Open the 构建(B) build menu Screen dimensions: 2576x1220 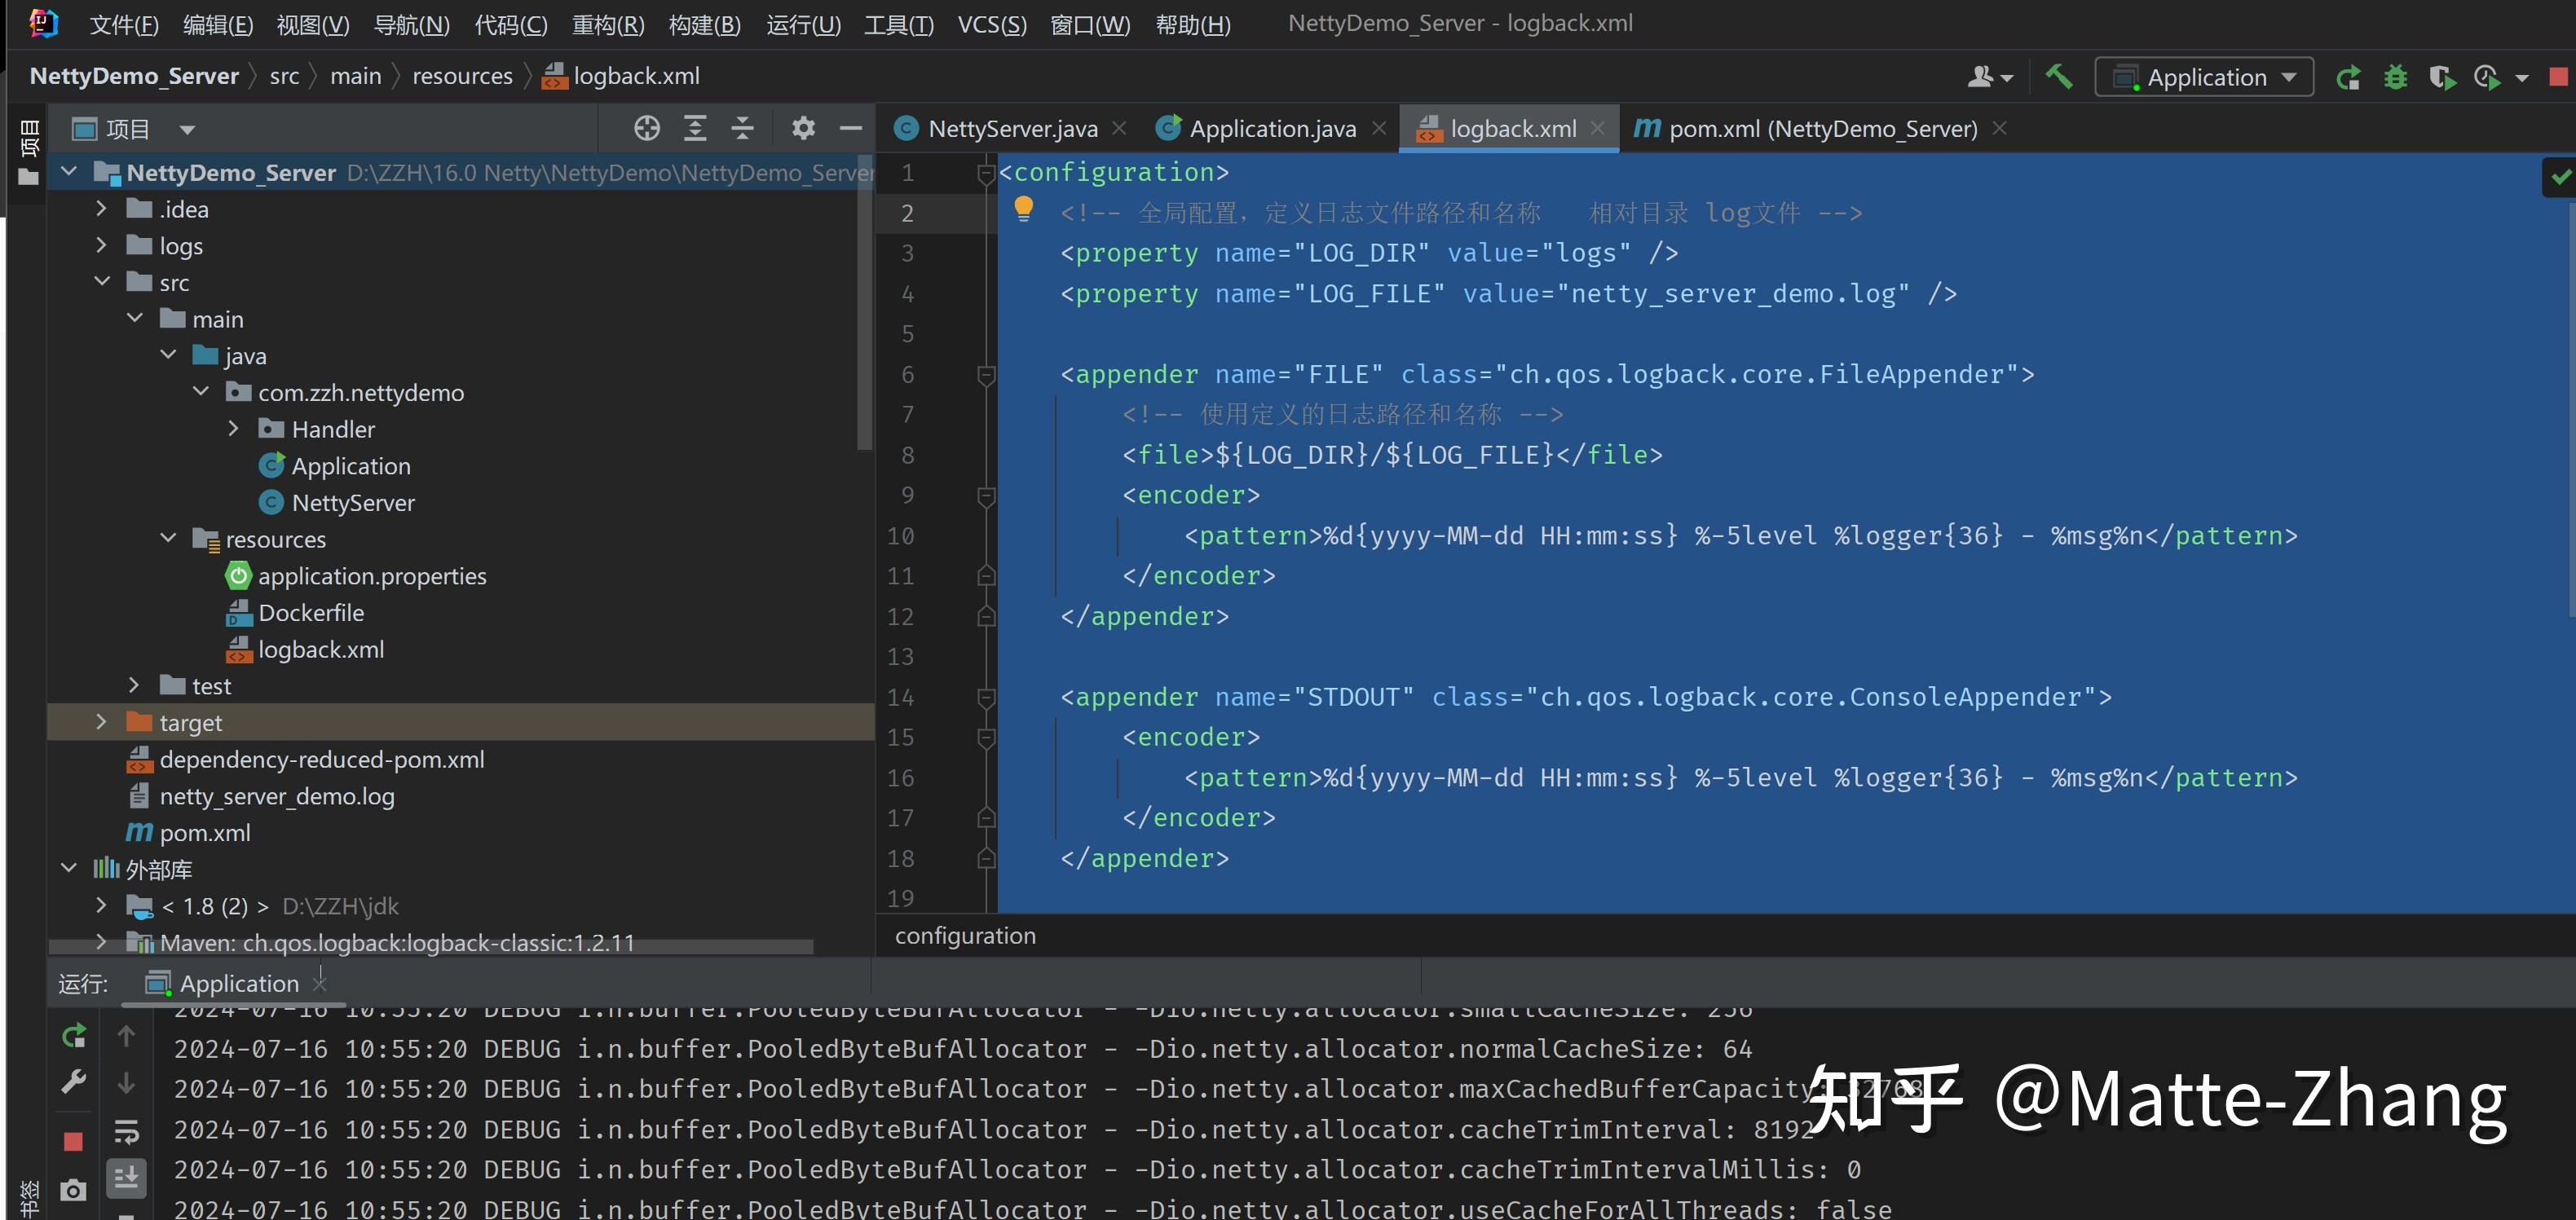[704, 24]
